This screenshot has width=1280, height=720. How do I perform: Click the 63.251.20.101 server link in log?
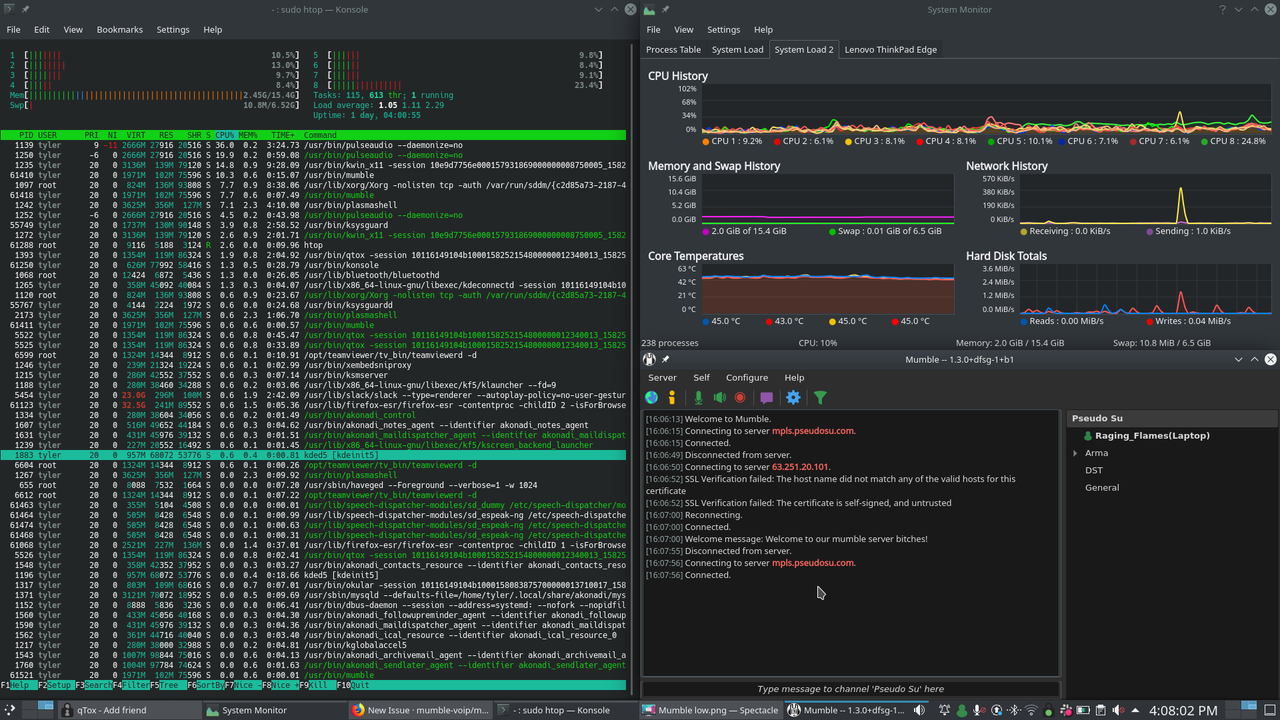[801, 467]
